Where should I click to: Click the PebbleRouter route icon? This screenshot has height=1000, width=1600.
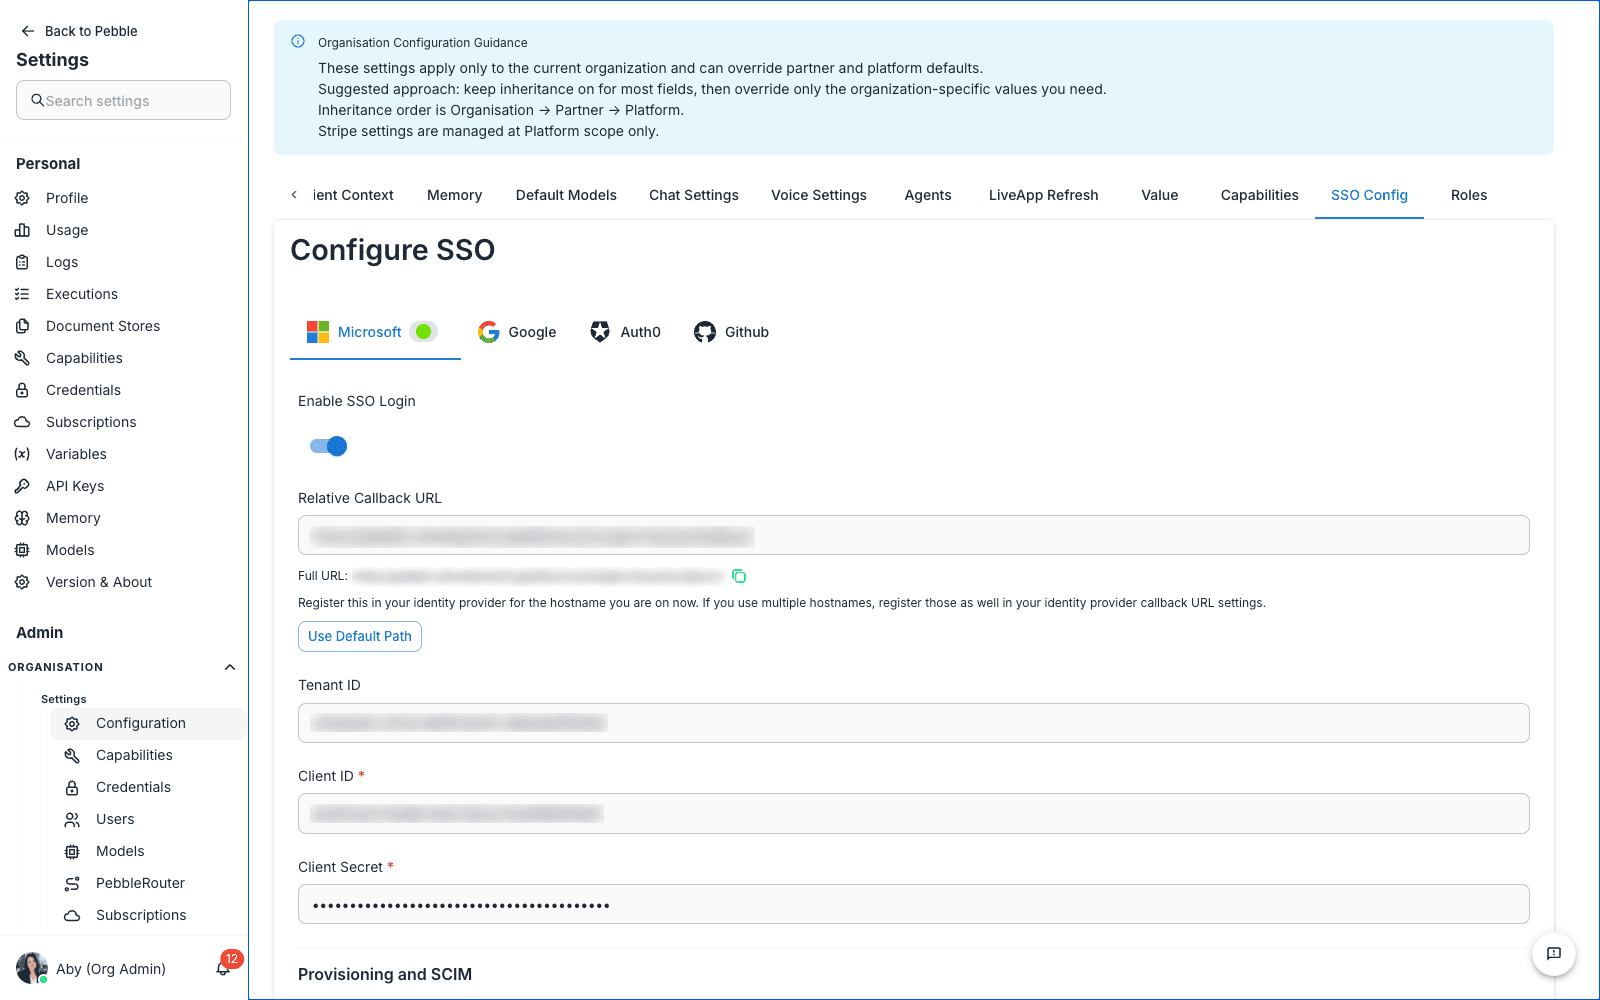tap(72, 883)
